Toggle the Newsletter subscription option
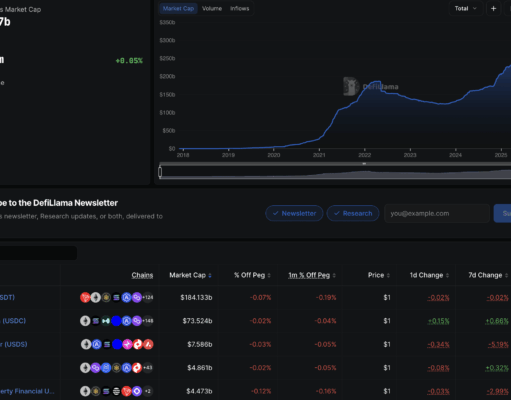Screen dimensions: 511x400 point(294,213)
